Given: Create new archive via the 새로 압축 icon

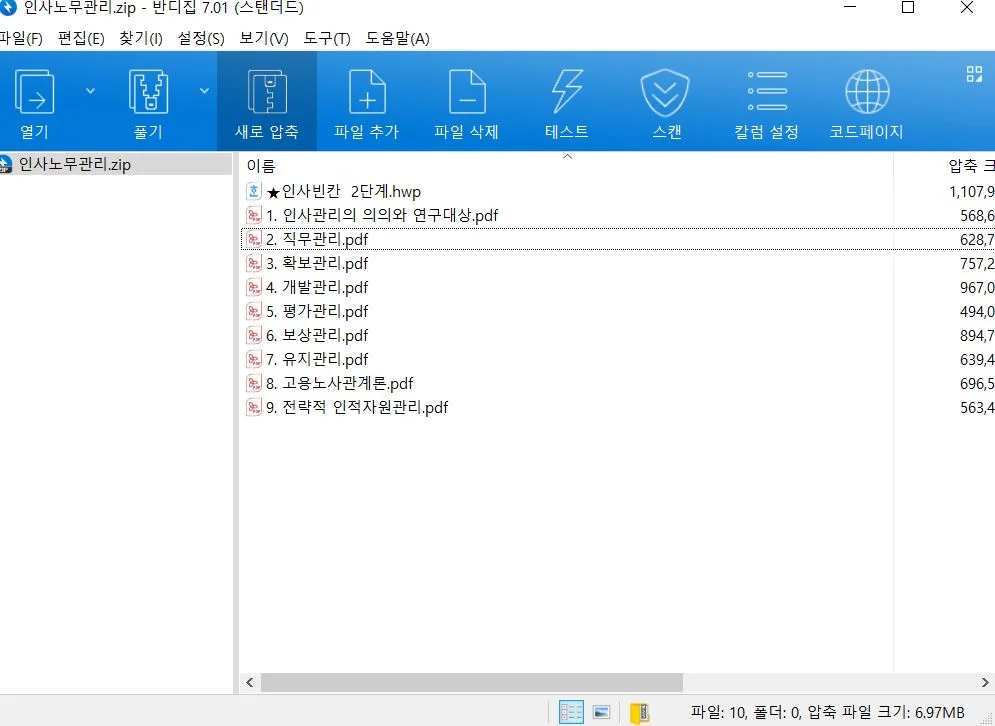Looking at the screenshot, I should (x=267, y=100).
